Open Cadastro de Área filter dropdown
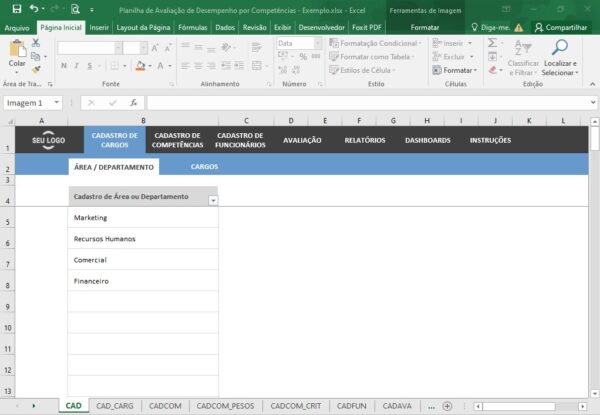 (213, 201)
